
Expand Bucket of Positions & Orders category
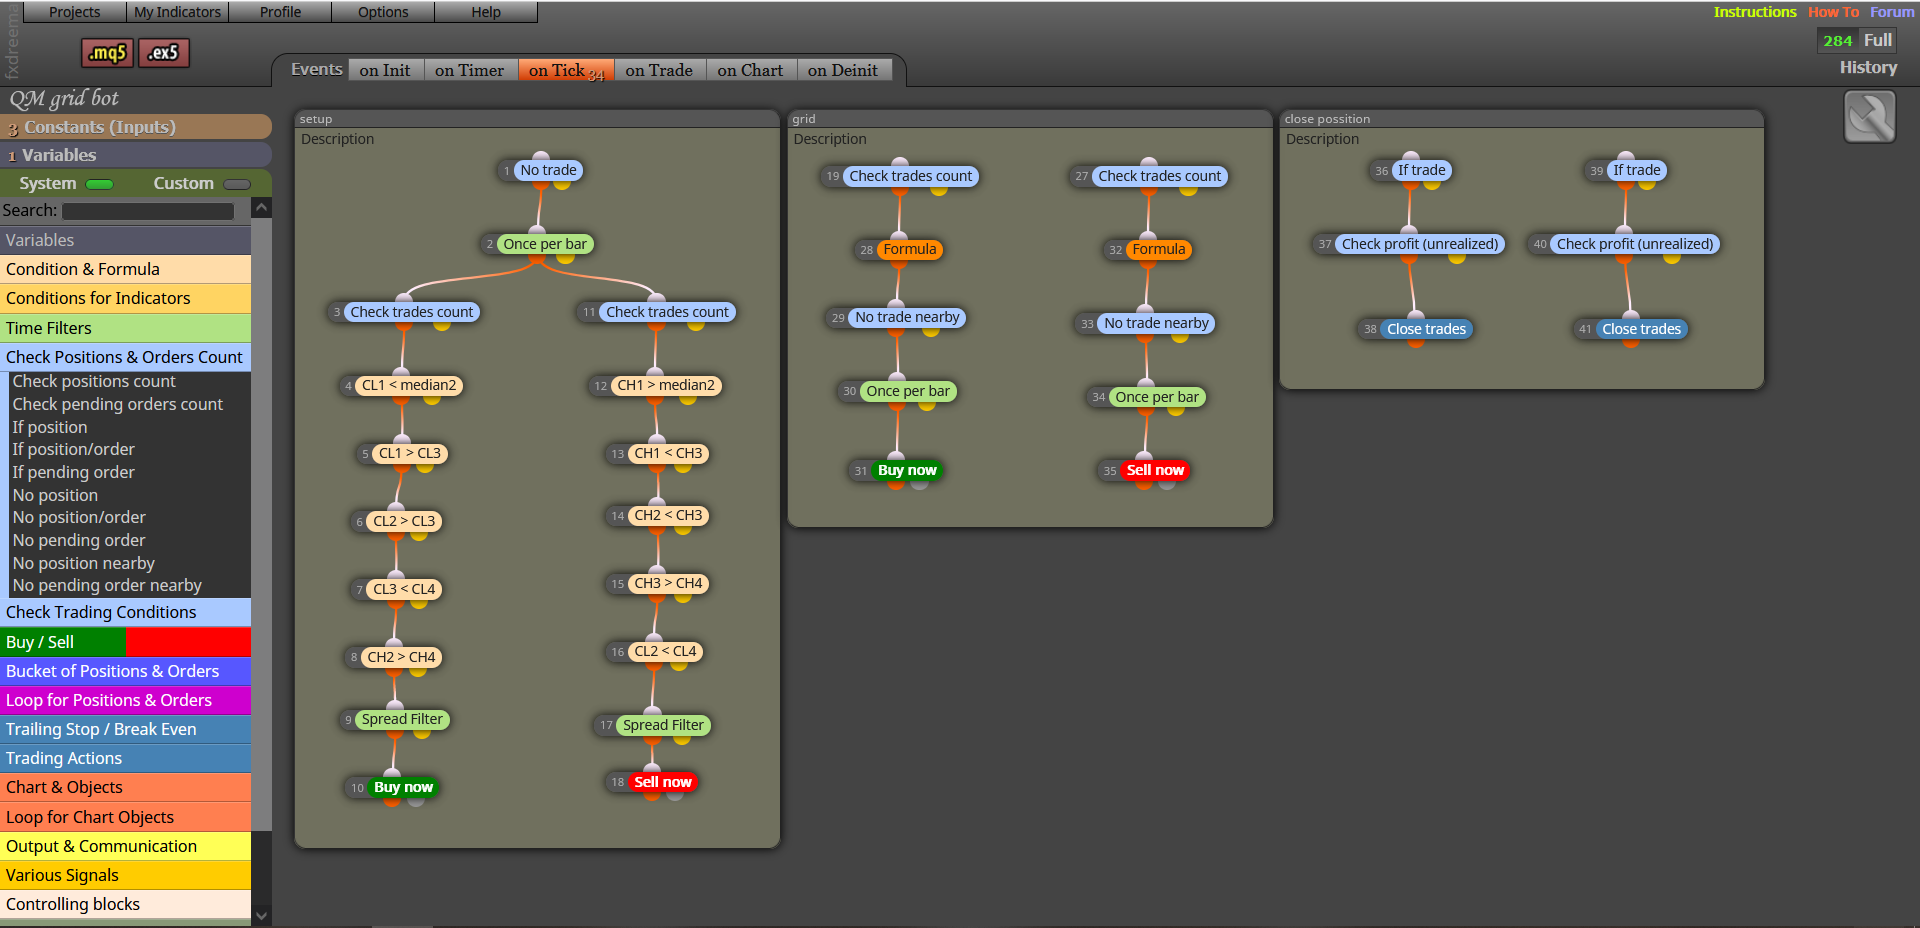pos(125,671)
